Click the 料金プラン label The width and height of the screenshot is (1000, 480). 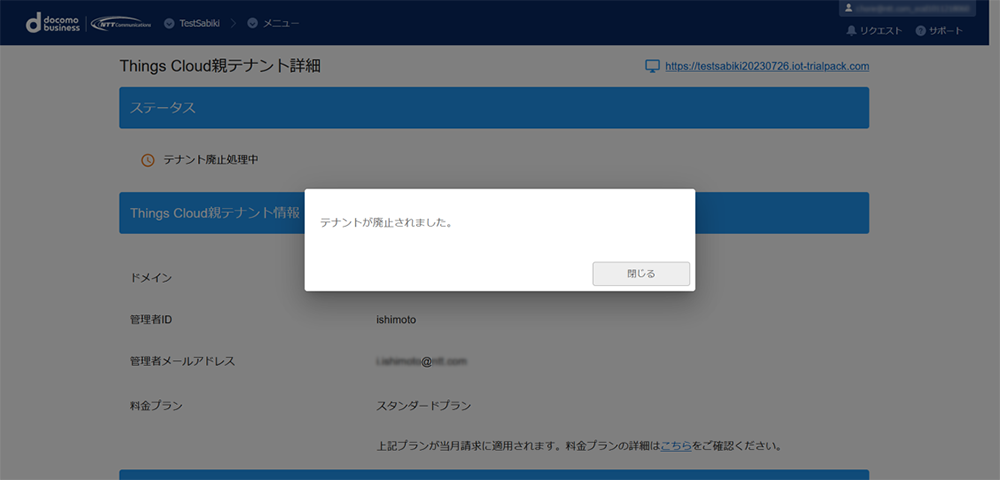pos(156,405)
